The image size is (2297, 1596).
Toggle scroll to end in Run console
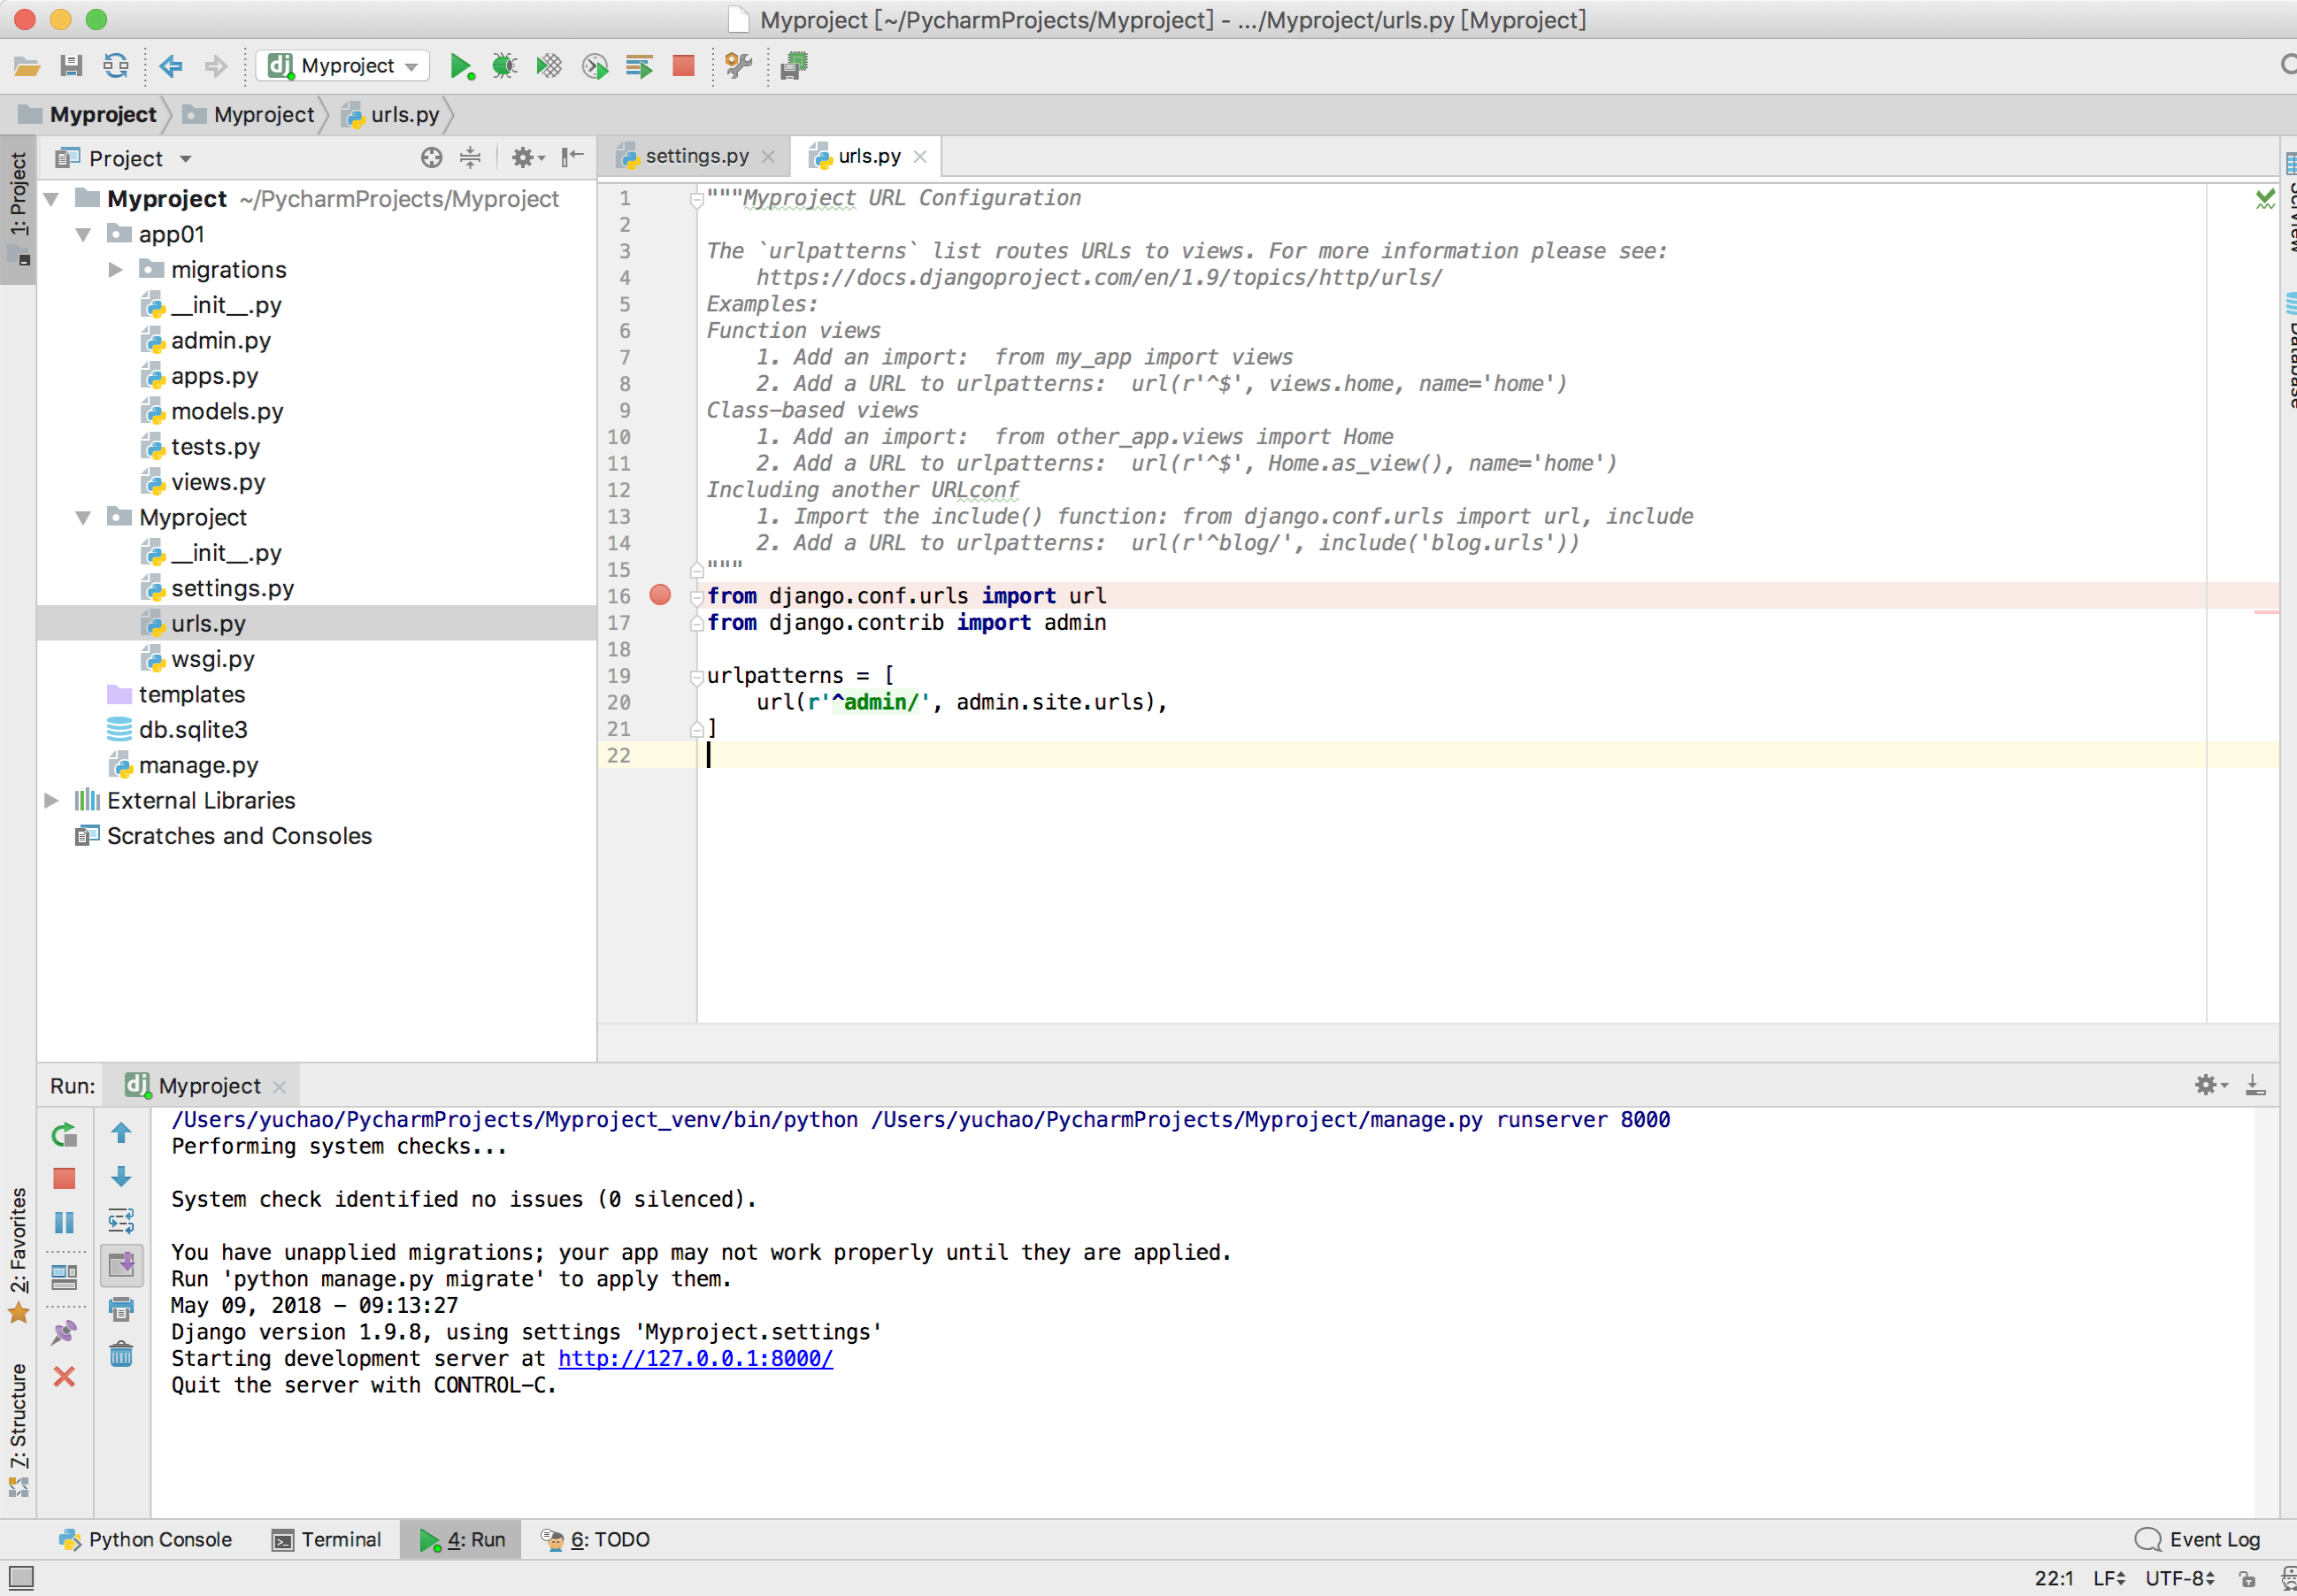point(121,1265)
